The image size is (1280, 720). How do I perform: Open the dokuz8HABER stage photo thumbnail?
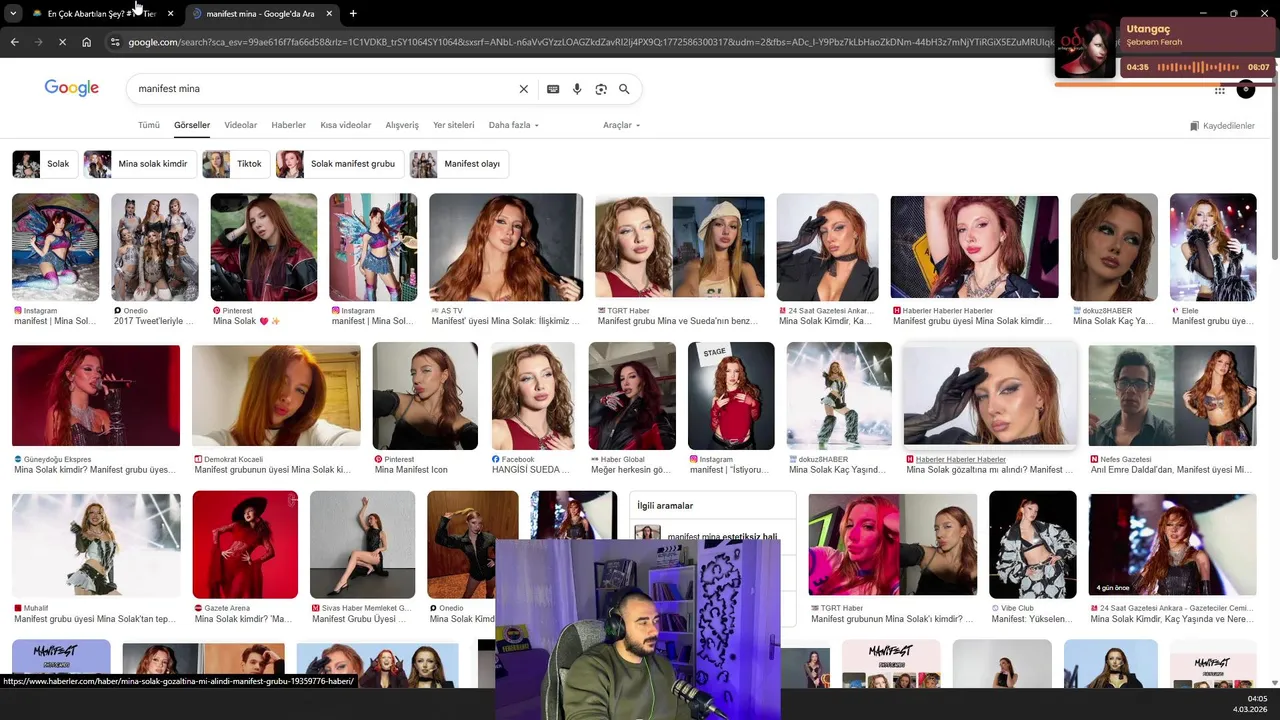pos(839,395)
